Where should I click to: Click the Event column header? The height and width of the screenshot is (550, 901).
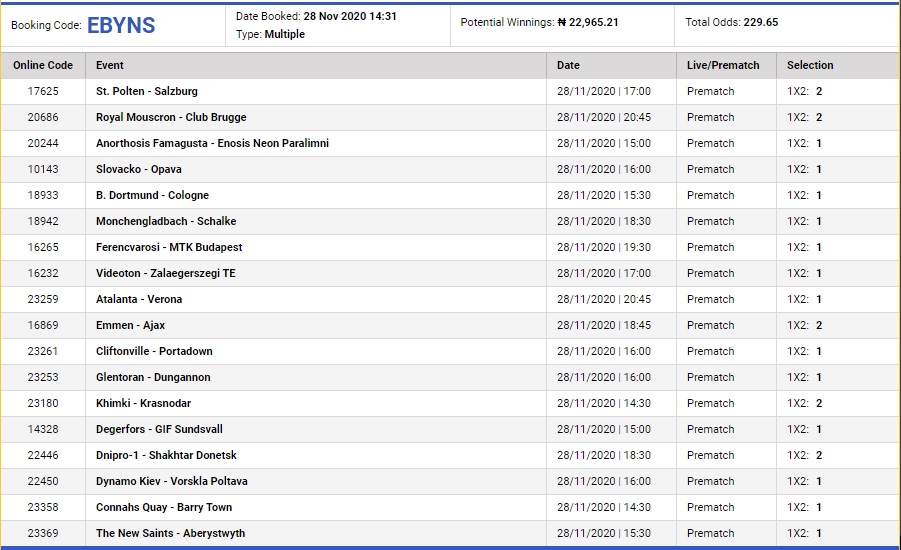[x=110, y=65]
